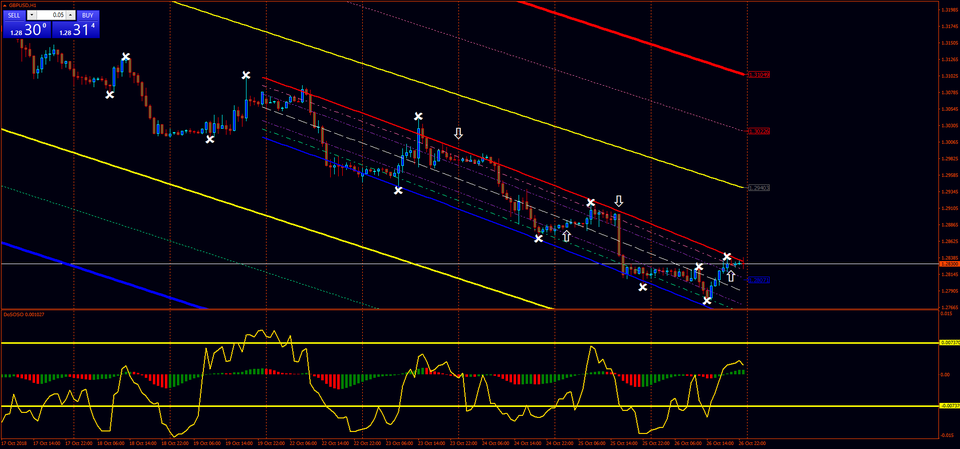
Task: Click the 1.28 31 ask price tile
Action: coord(75,29)
